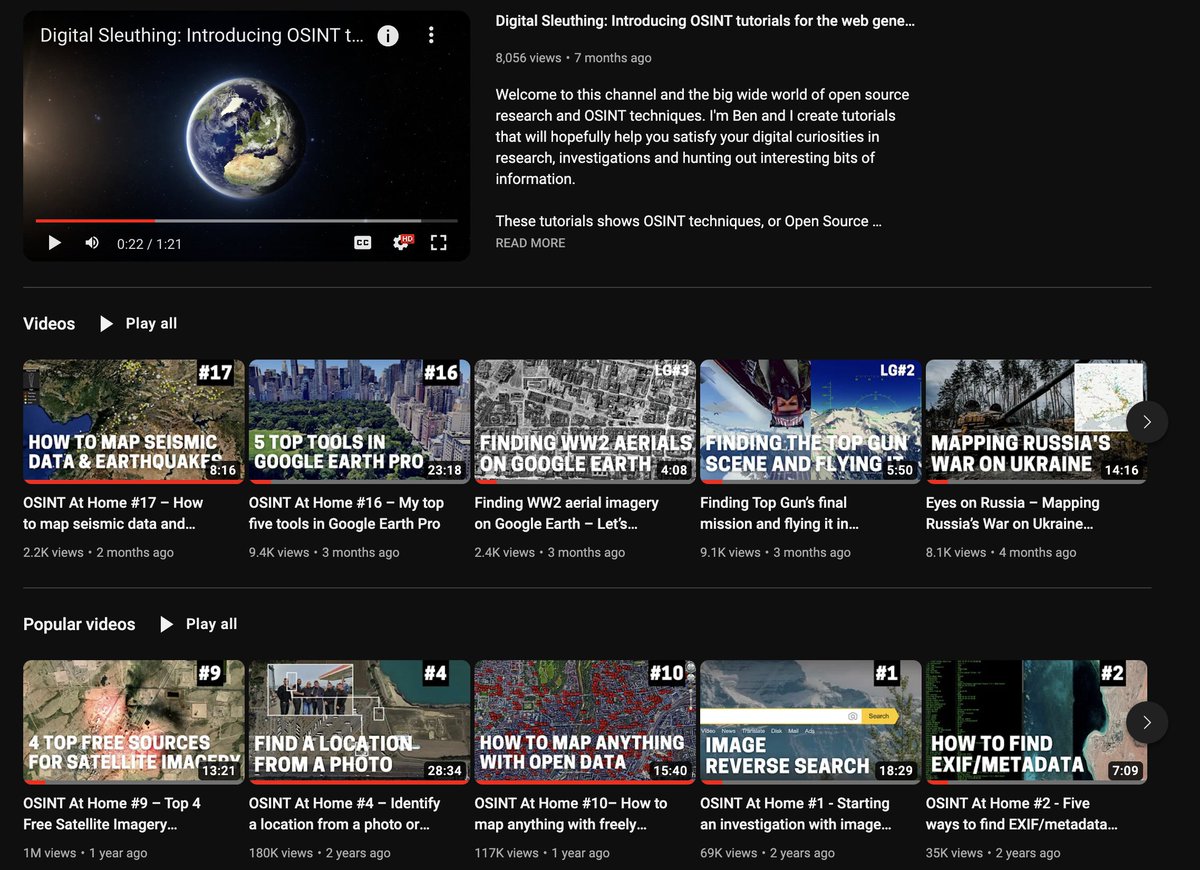Show next videos in Videos carousel

click(x=1147, y=422)
